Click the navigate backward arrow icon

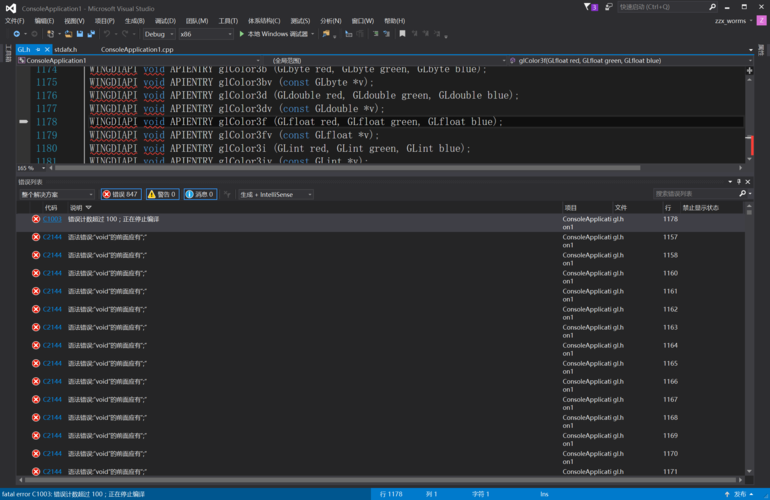(x=17, y=34)
